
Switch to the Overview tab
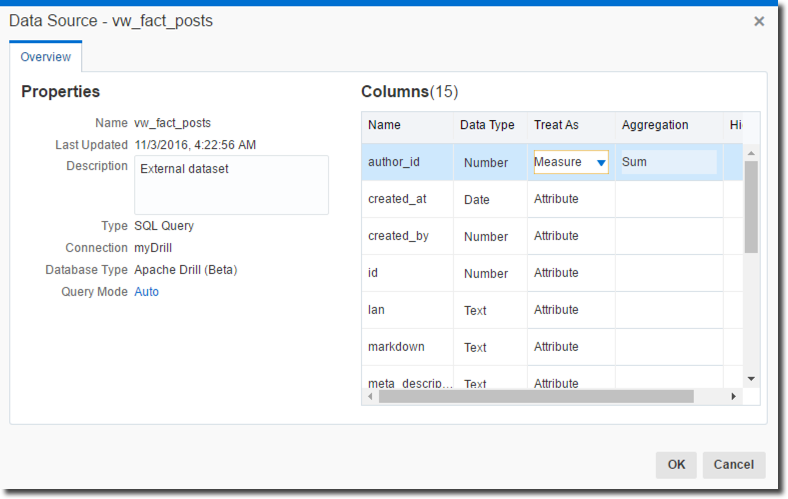tap(46, 57)
